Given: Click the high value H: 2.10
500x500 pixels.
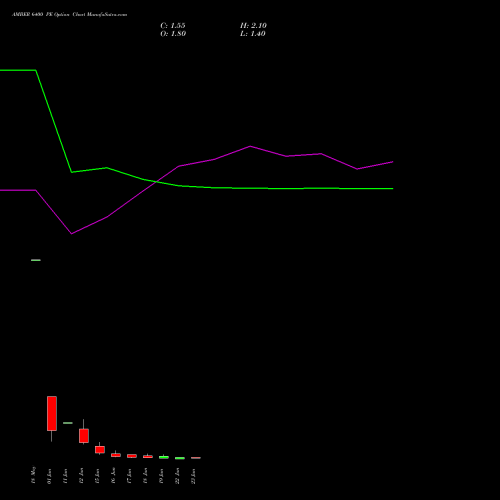Looking at the screenshot, I should 253,26.
